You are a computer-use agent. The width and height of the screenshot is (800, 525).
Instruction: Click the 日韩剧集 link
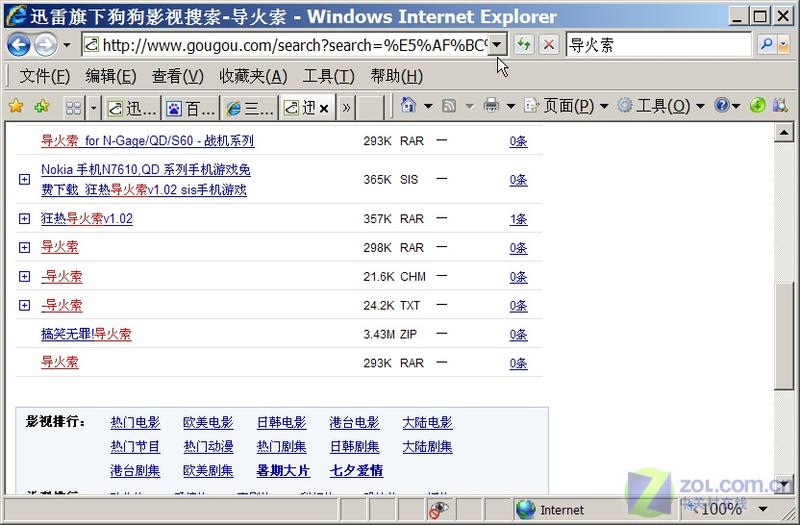point(355,446)
